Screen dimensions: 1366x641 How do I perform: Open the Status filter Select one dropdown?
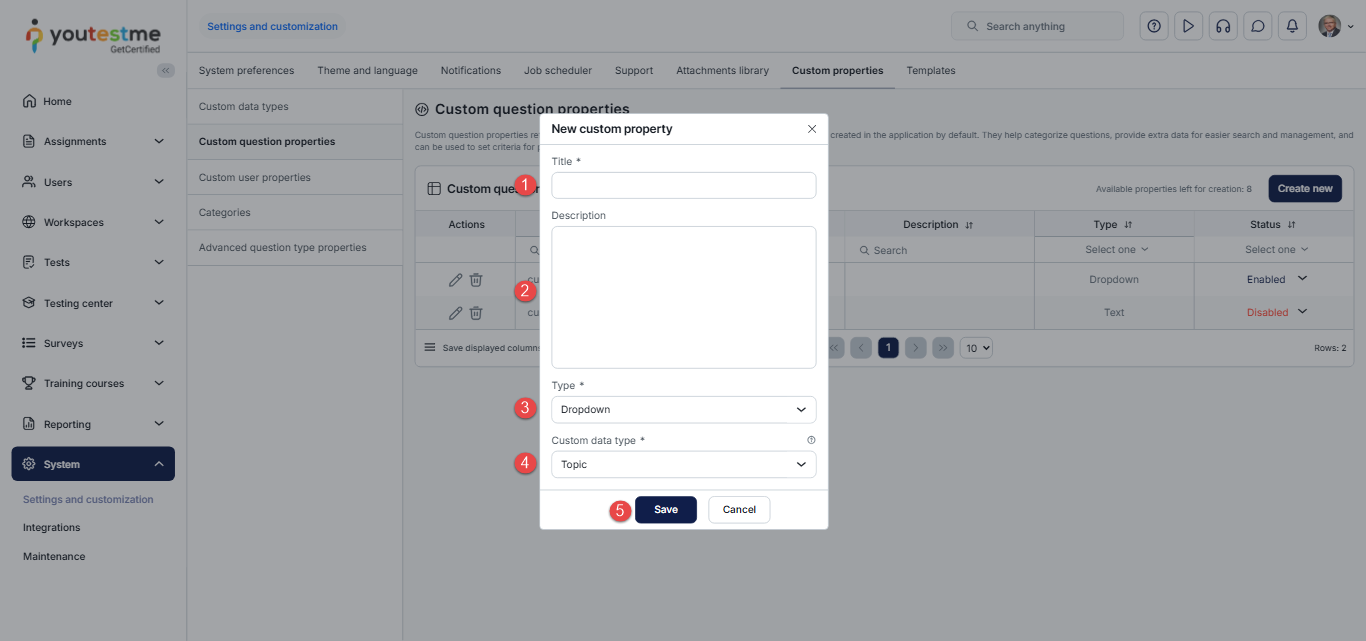click(1276, 250)
